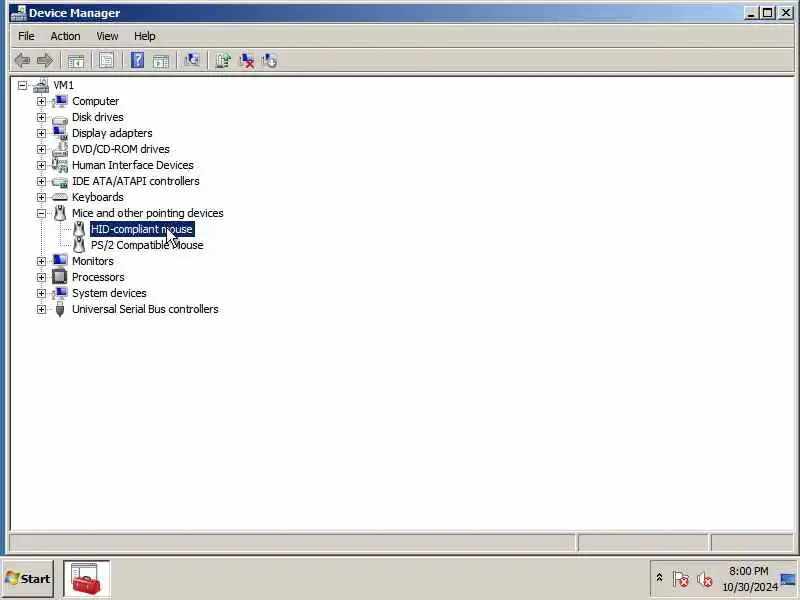Collapse the VM1 root node

click(22, 85)
